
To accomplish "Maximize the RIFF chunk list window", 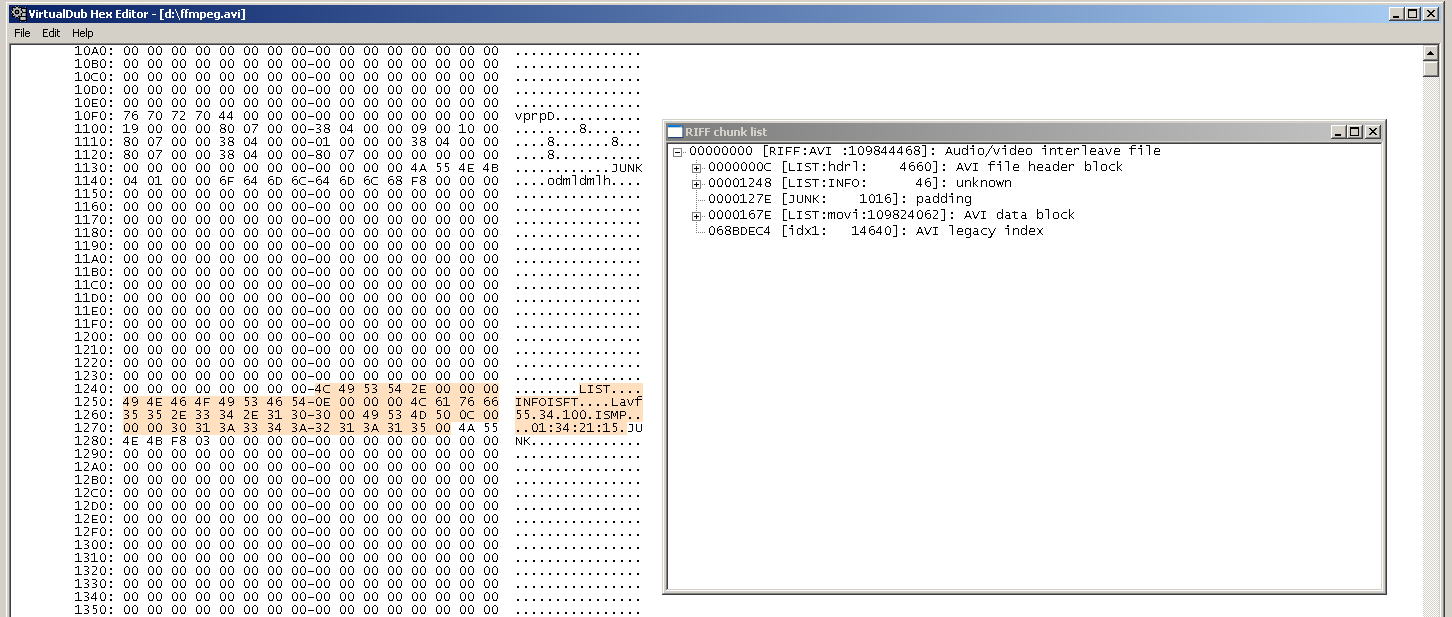I will (1356, 132).
